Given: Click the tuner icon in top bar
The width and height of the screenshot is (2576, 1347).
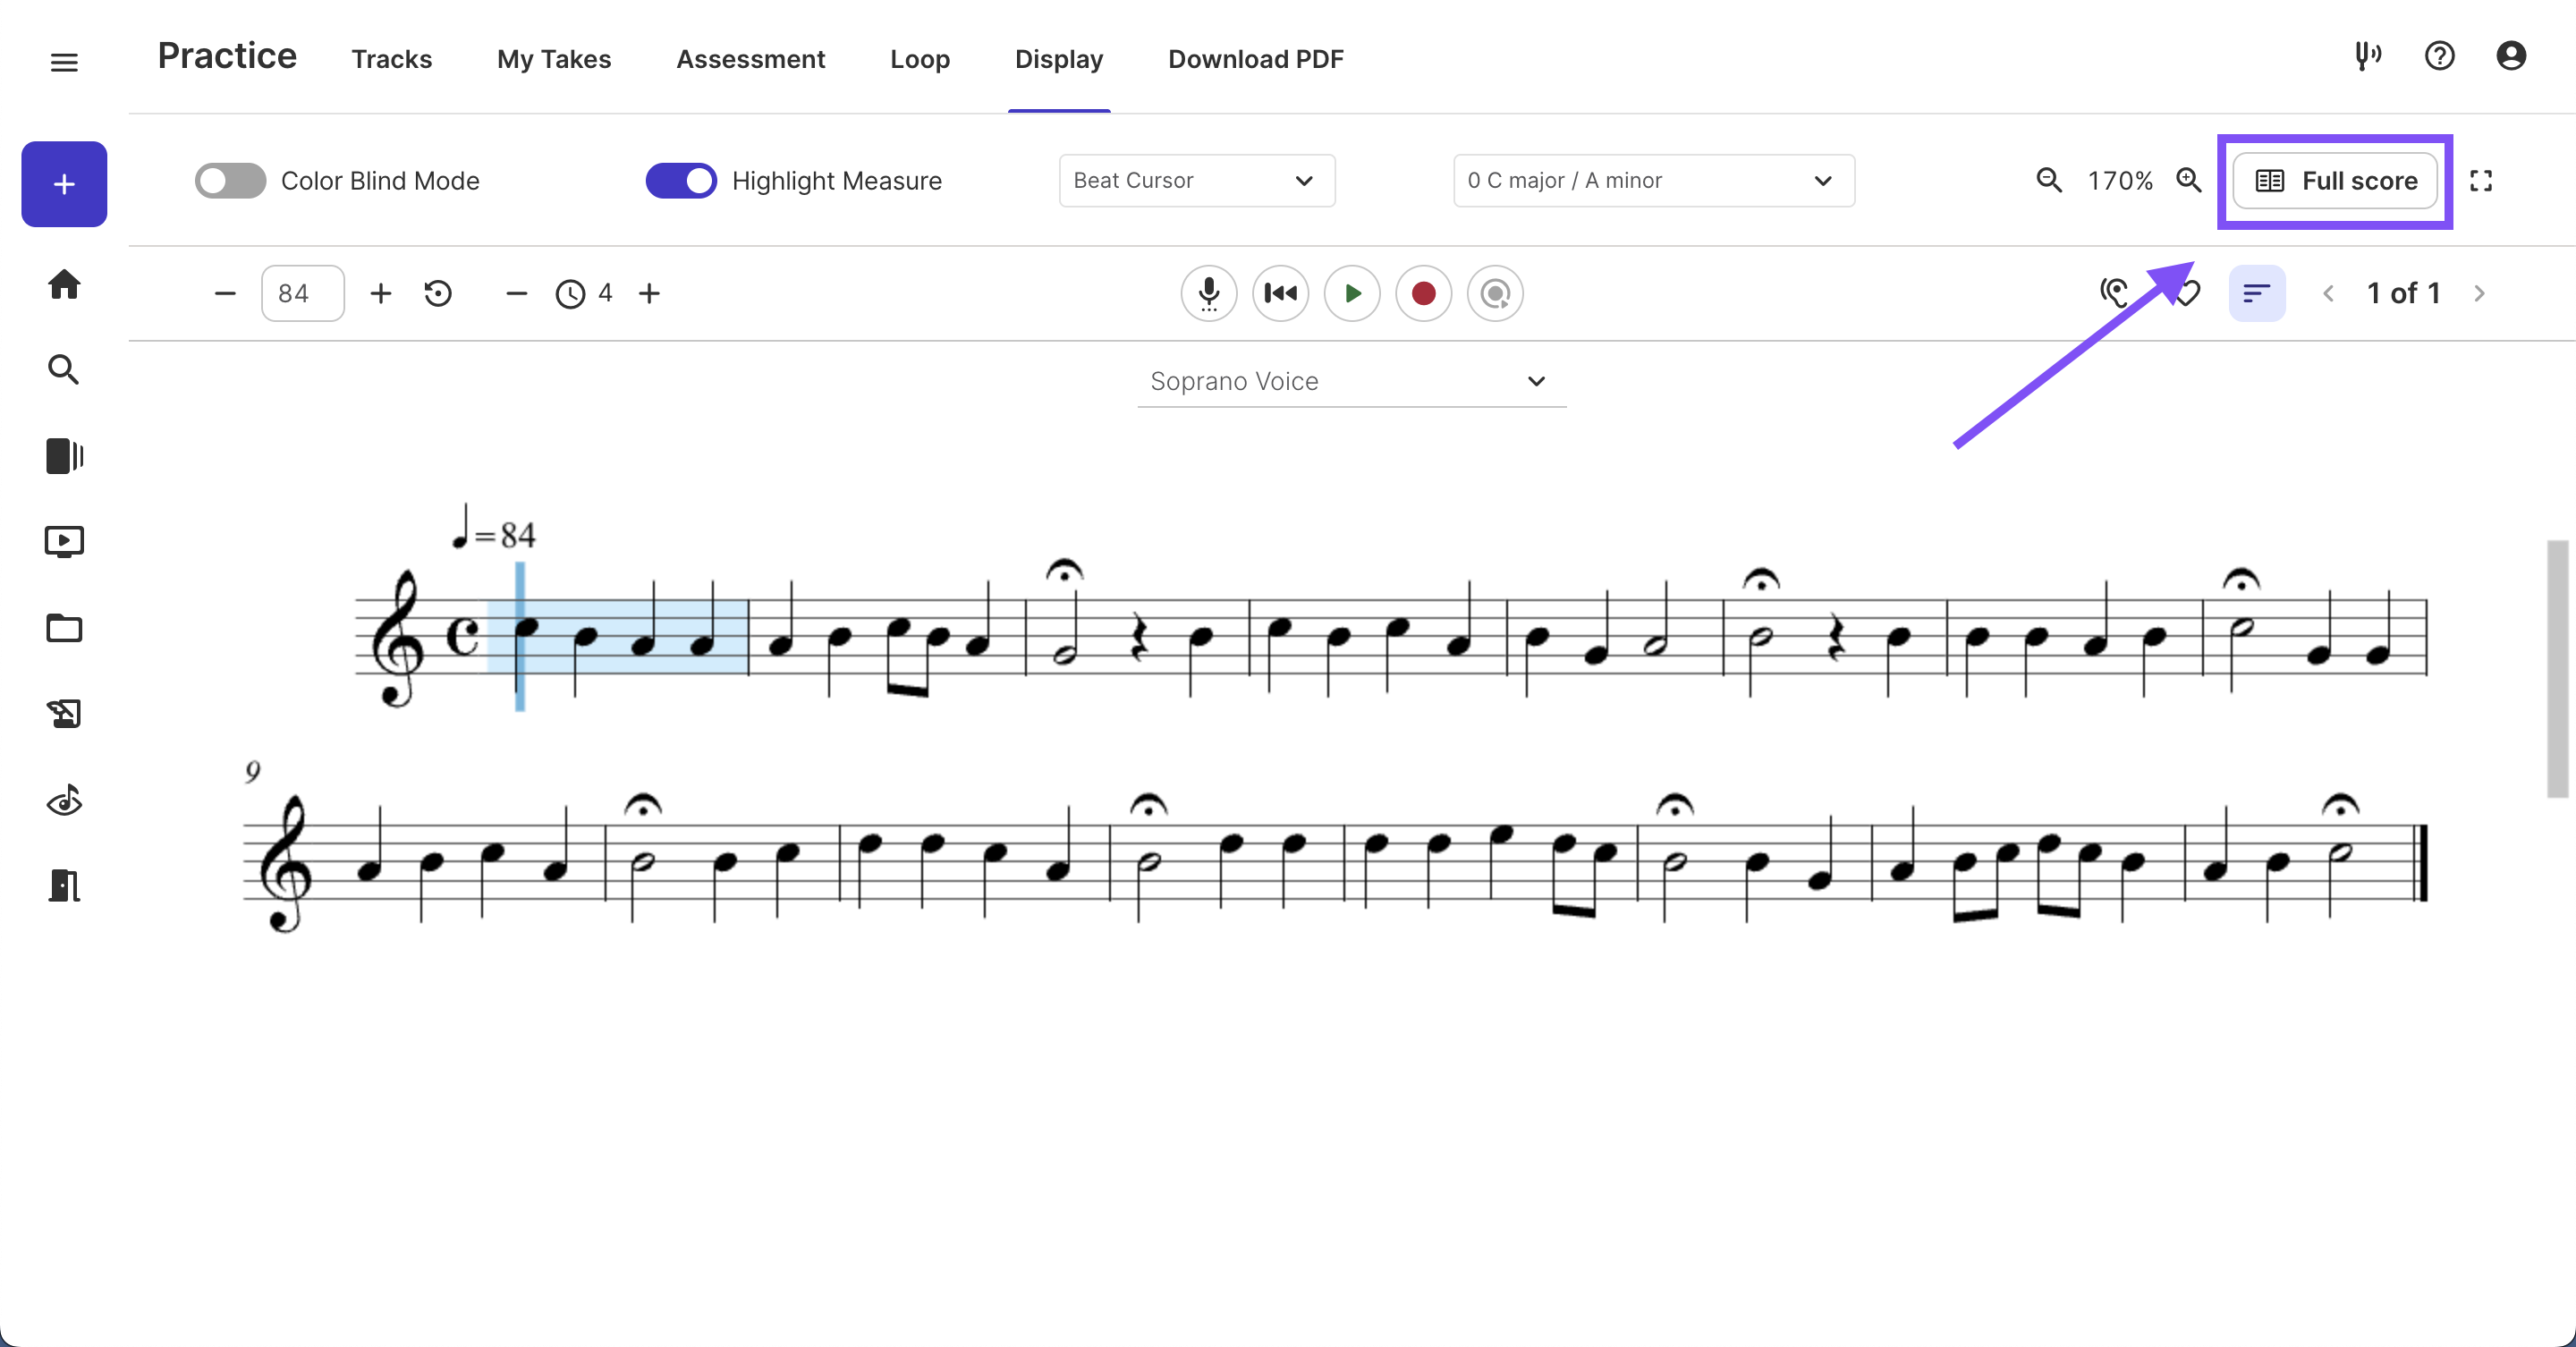Looking at the screenshot, I should 2367,56.
